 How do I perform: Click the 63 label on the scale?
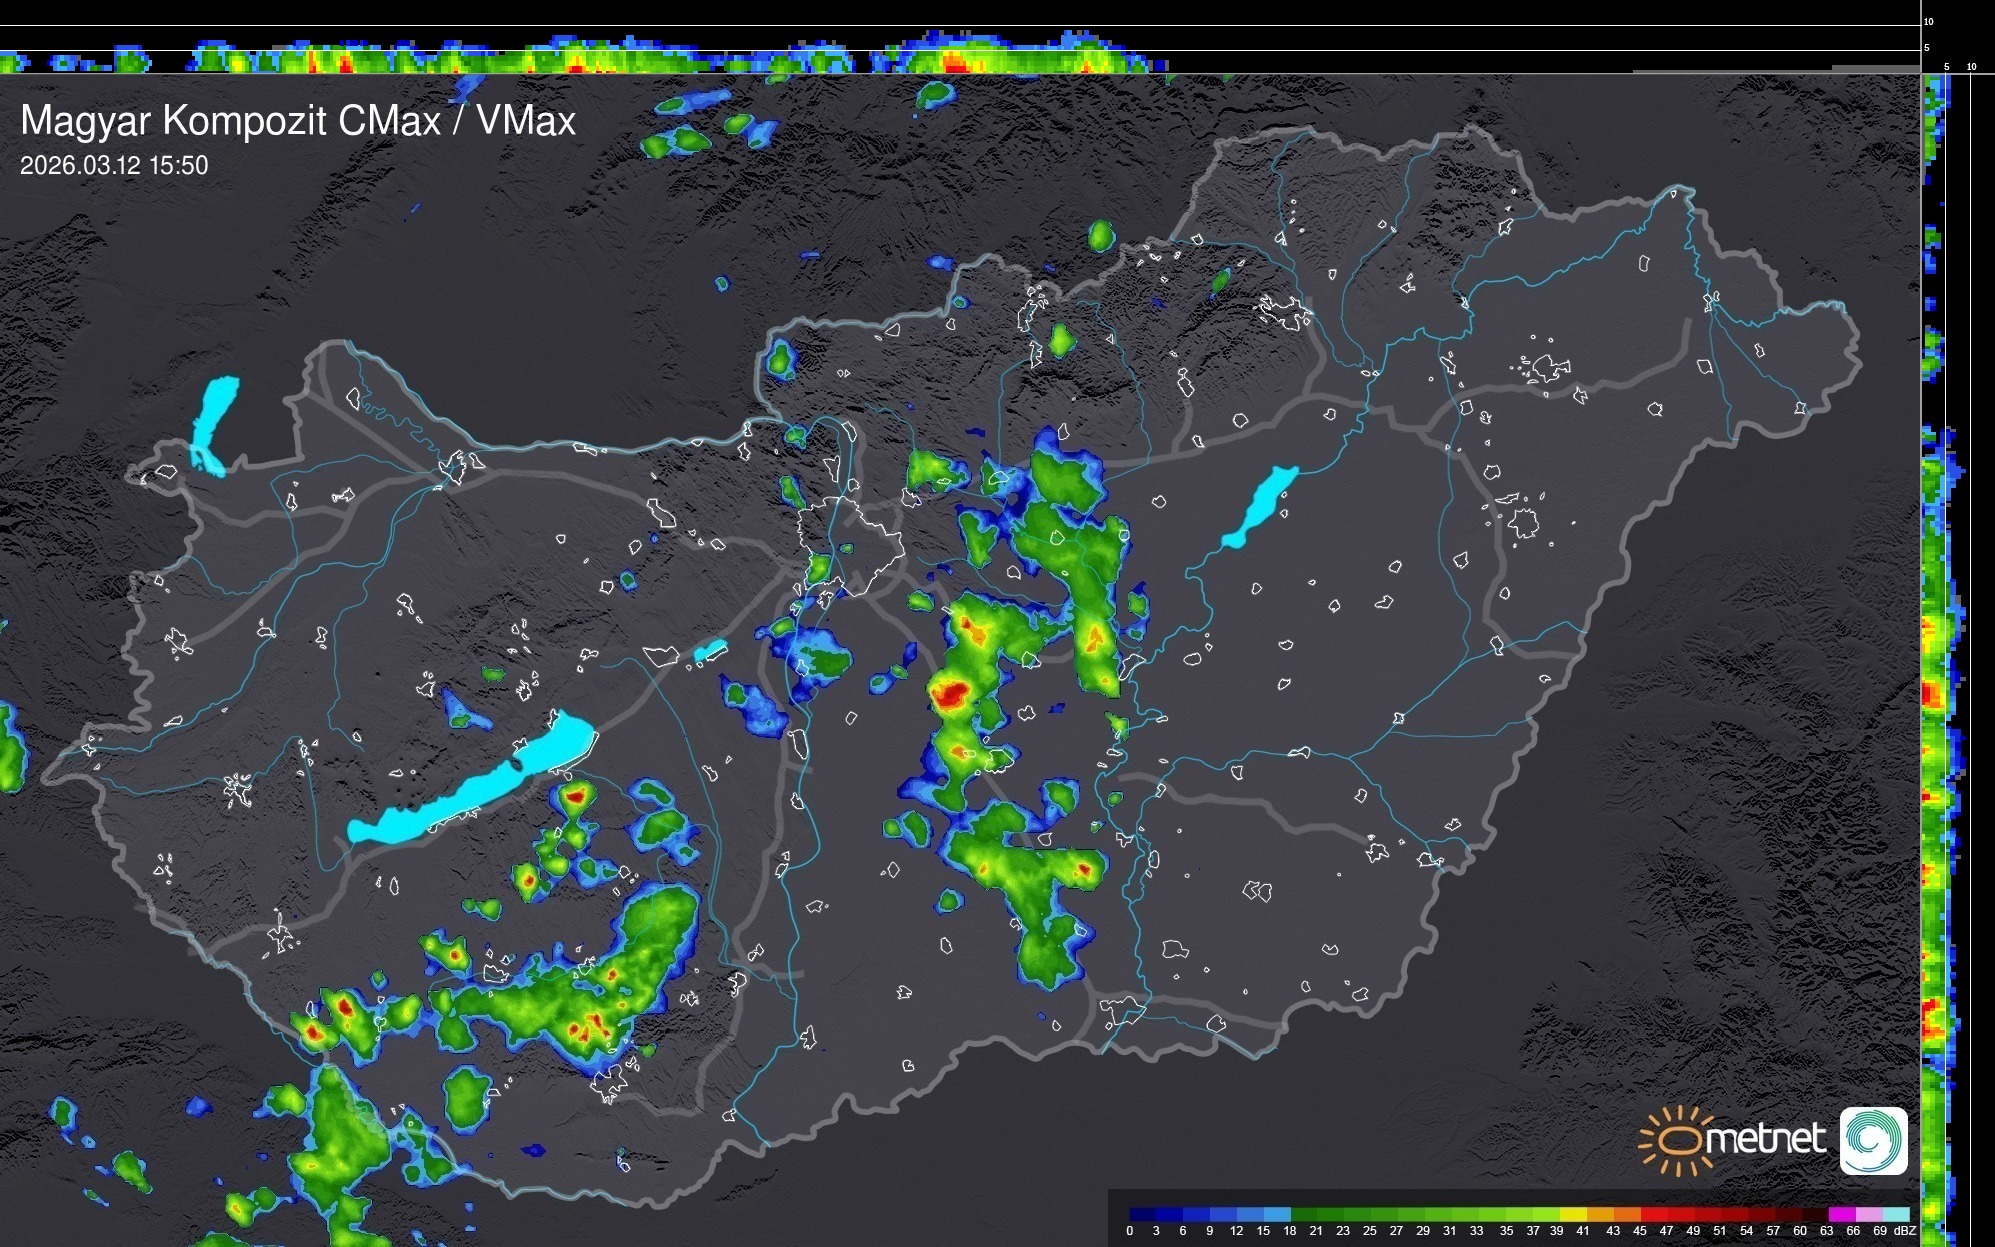point(1826,1231)
